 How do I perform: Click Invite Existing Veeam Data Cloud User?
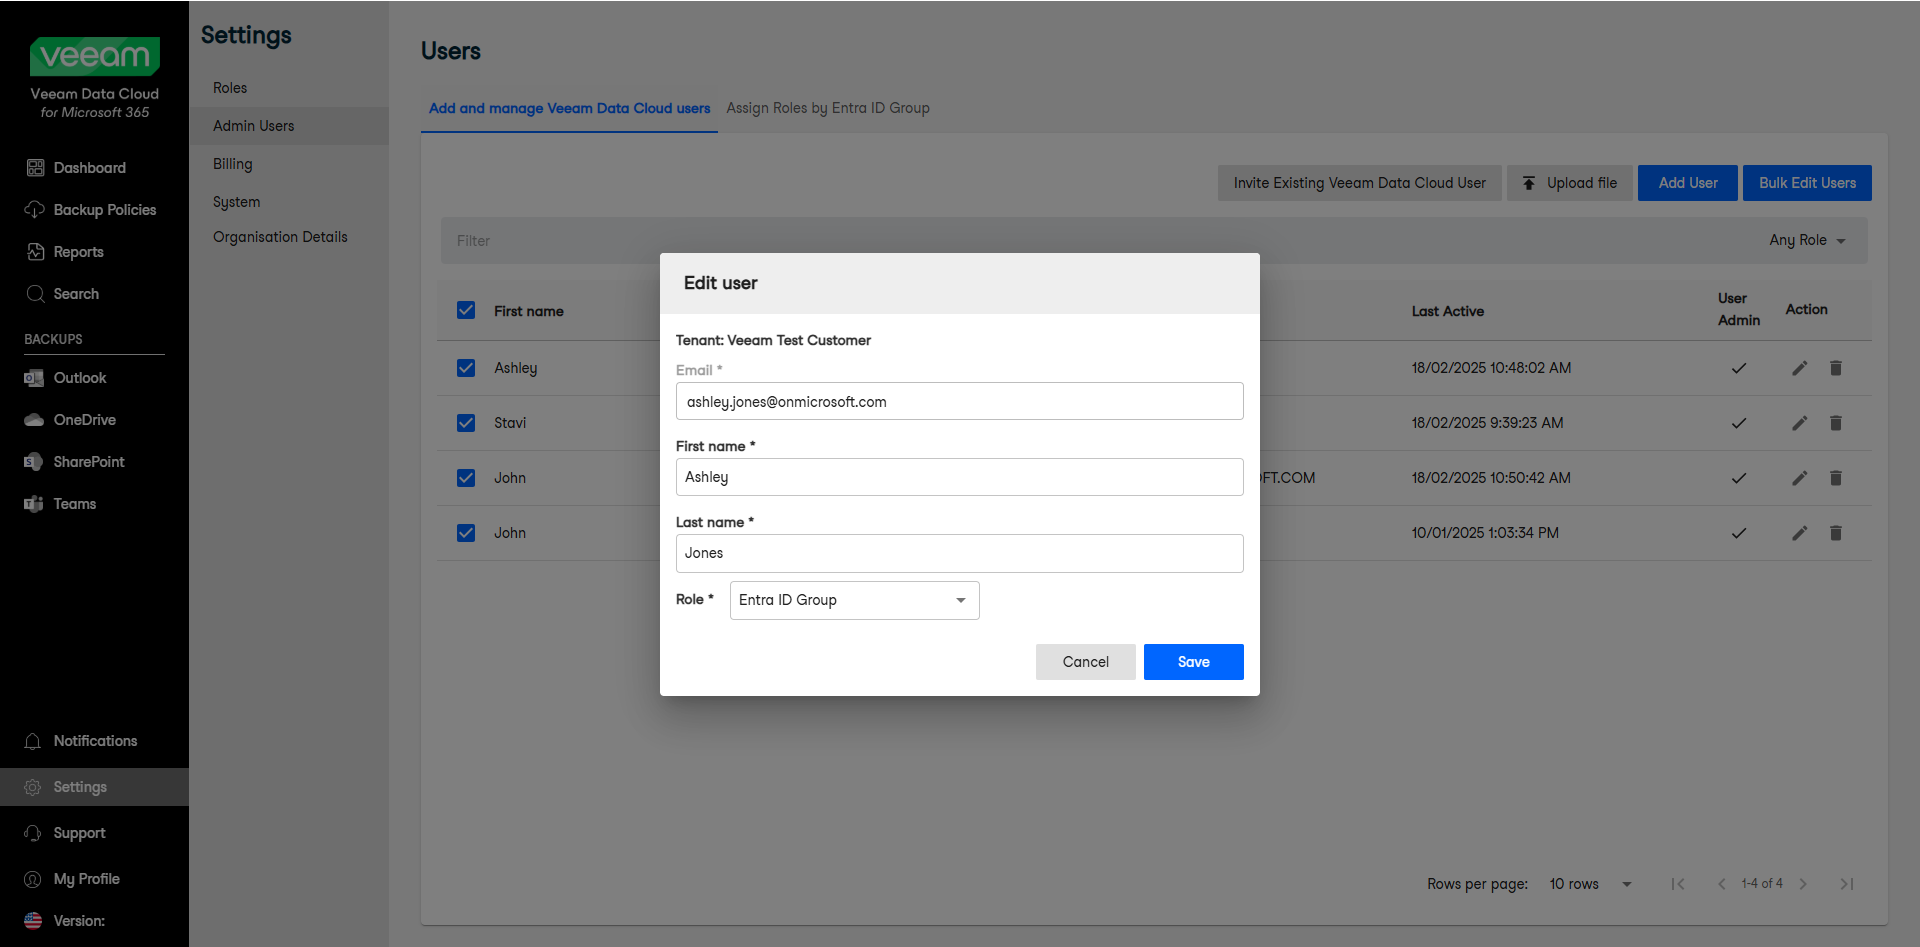pos(1360,183)
